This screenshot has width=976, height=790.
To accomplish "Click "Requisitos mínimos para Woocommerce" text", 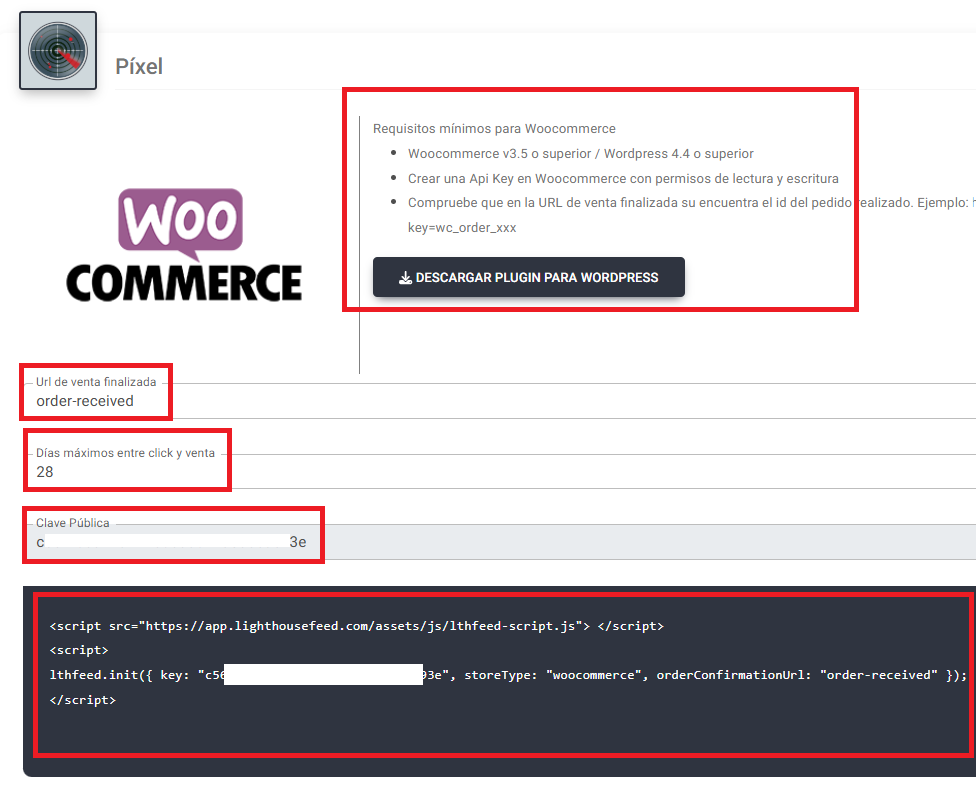I will (494, 128).
